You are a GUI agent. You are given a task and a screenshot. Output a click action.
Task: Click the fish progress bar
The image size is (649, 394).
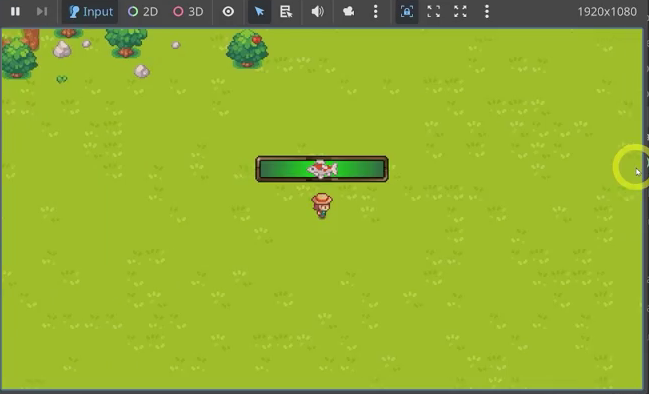(x=322, y=169)
